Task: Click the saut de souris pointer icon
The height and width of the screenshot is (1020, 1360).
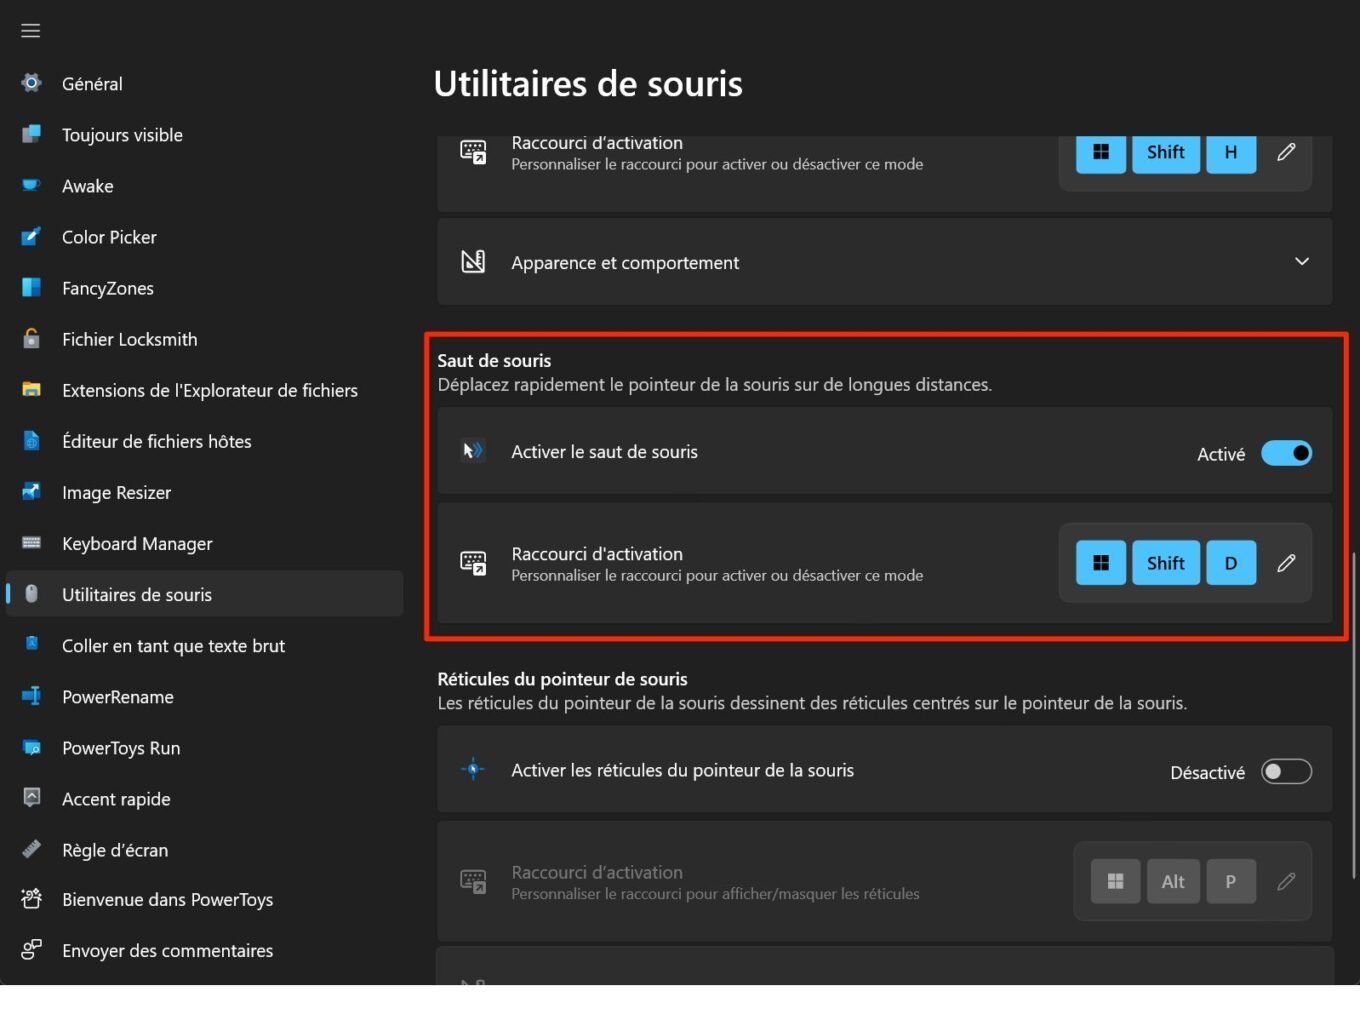Action: point(473,451)
